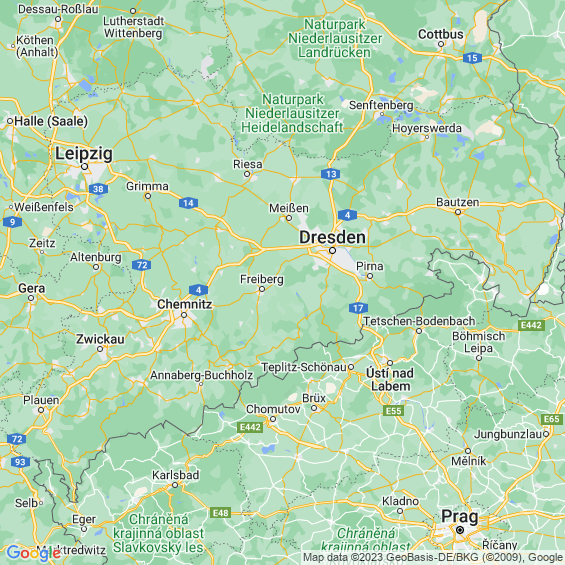Select the Karlsbad town marker
Image resolution: width=565 pixels, height=565 pixels.
[x=175, y=485]
